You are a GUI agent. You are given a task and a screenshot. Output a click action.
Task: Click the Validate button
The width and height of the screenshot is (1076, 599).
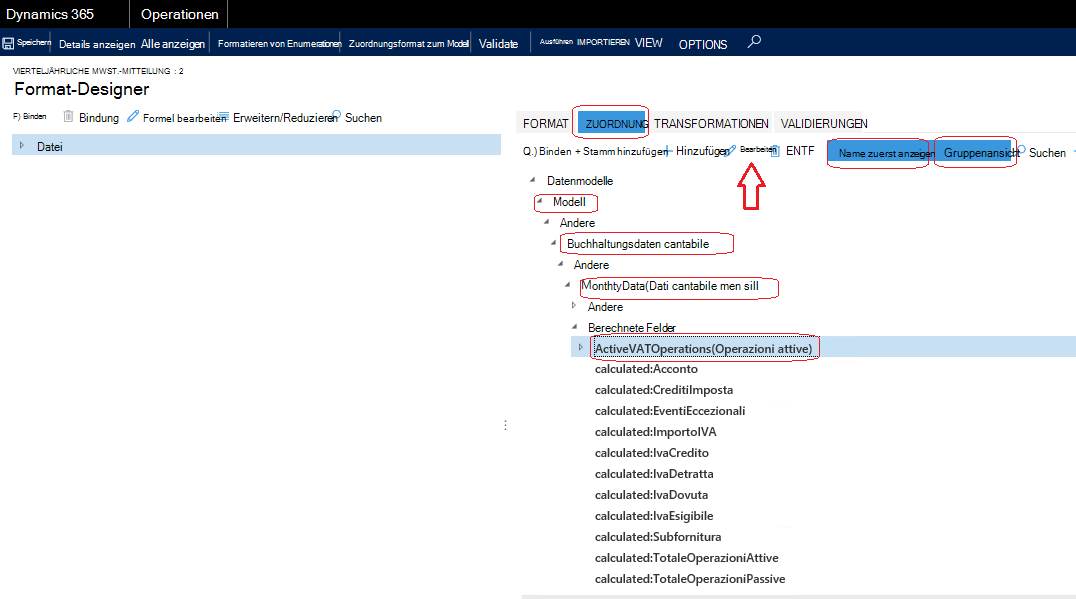(x=498, y=43)
